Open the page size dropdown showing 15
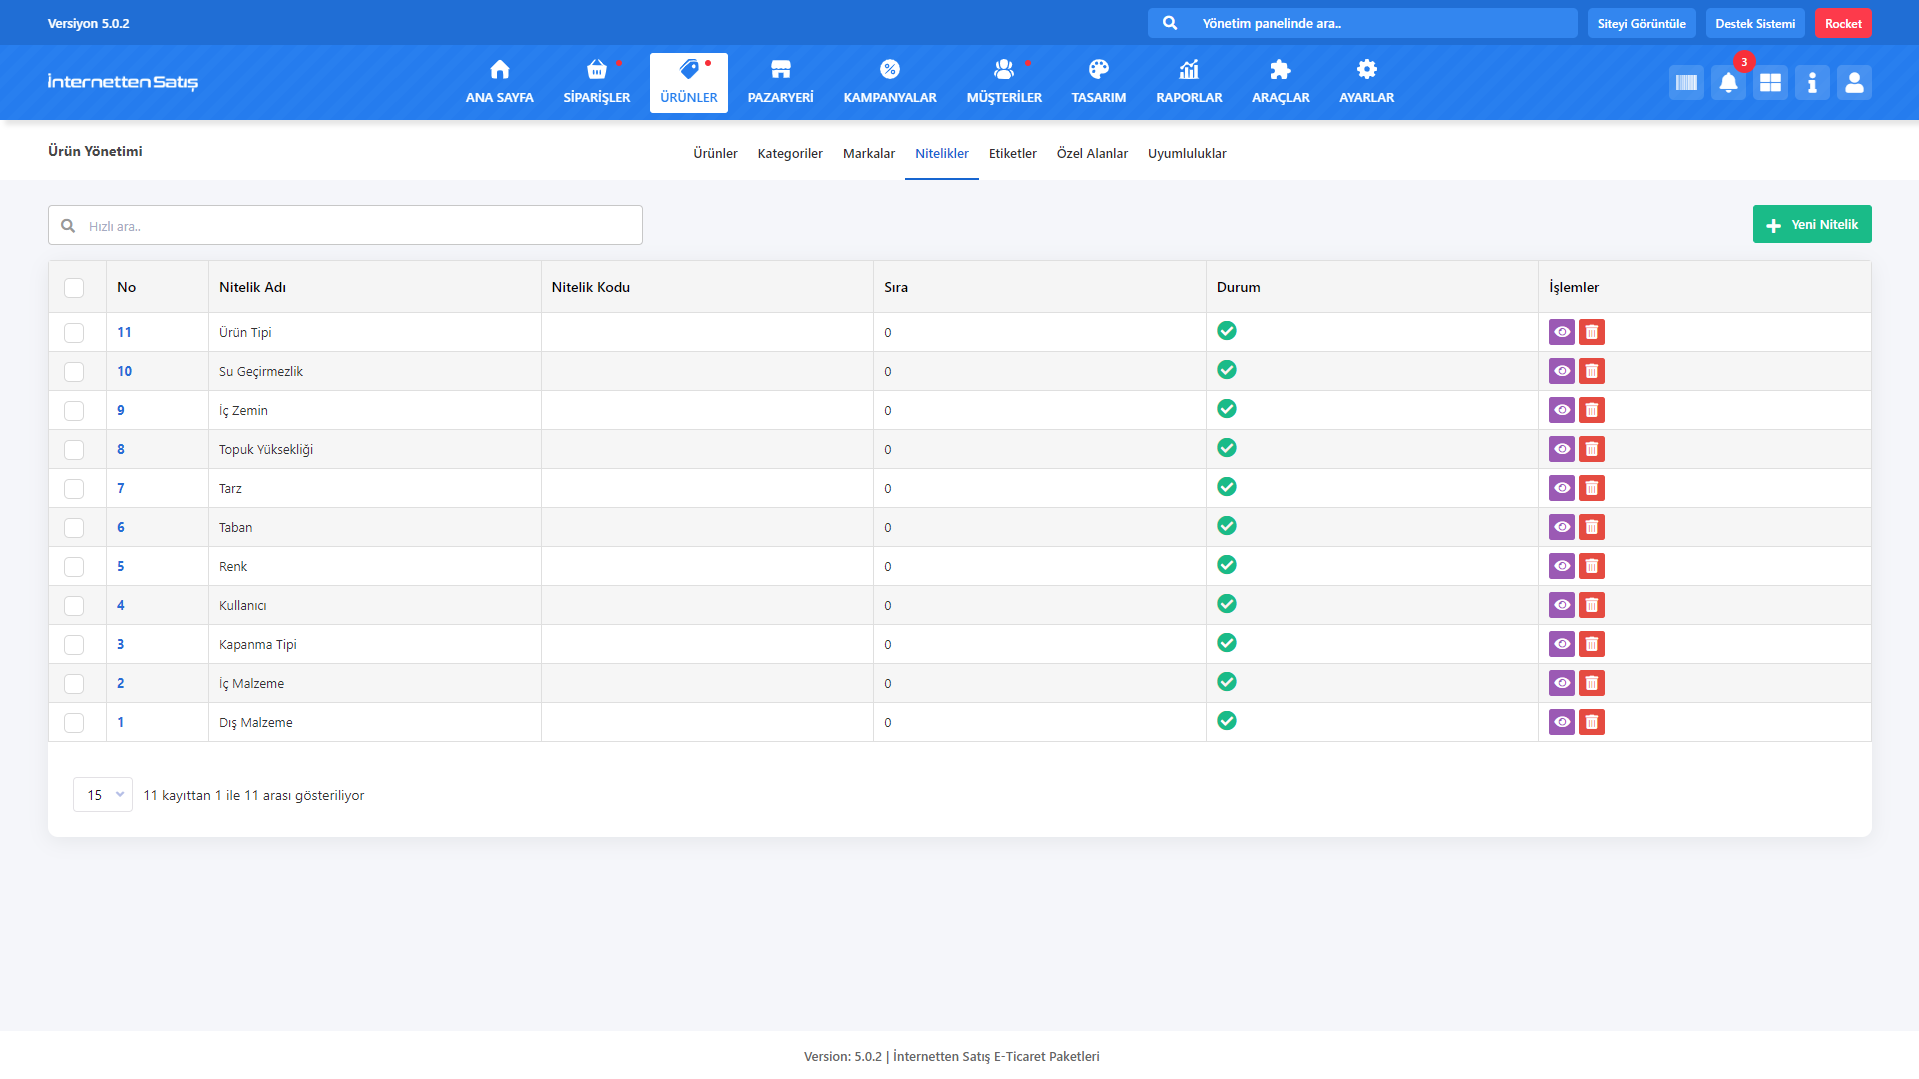The width and height of the screenshot is (1919, 1079). (x=103, y=795)
